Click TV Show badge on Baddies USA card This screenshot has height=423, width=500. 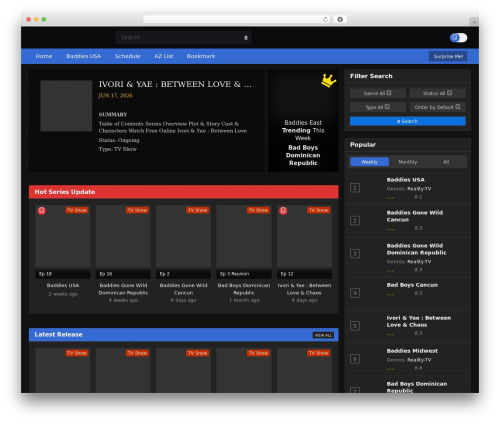[x=77, y=210]
